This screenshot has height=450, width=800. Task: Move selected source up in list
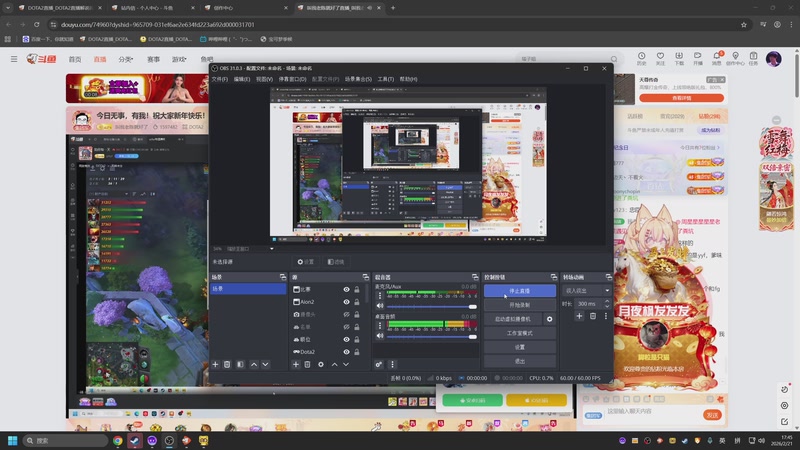coord(334,364)
